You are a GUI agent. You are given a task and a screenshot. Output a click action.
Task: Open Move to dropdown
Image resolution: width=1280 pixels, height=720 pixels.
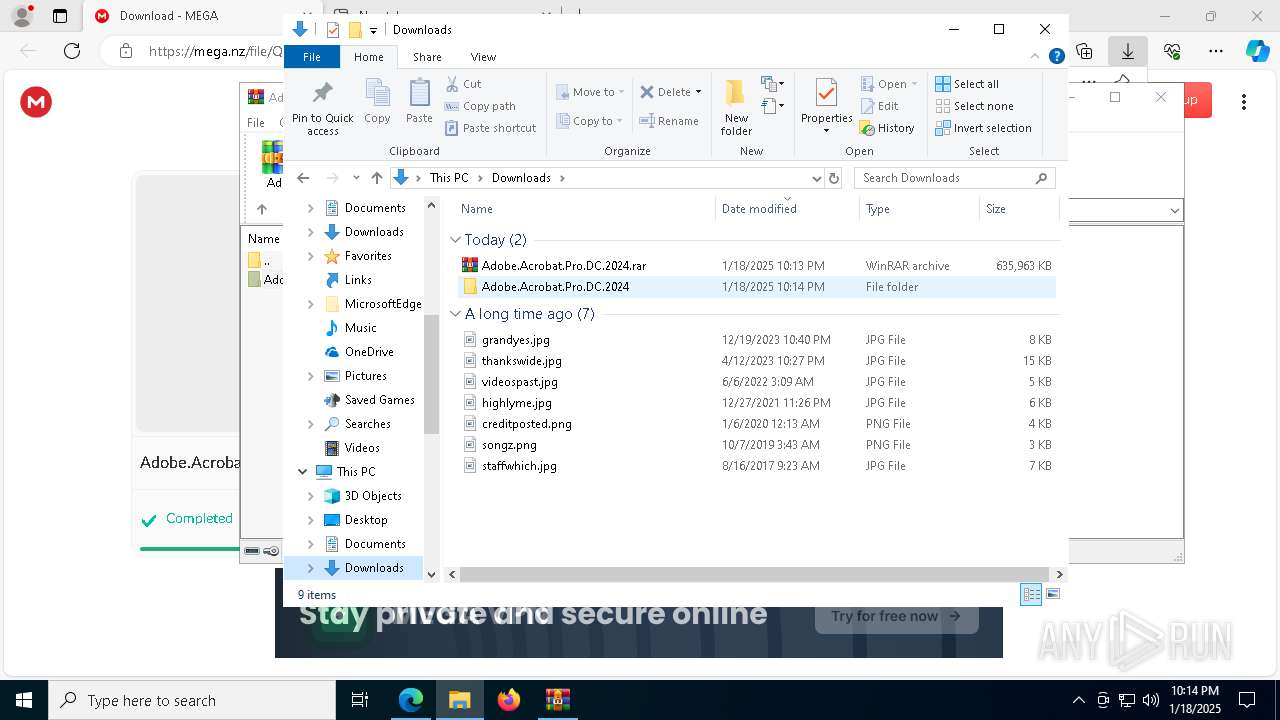point(590,92)
